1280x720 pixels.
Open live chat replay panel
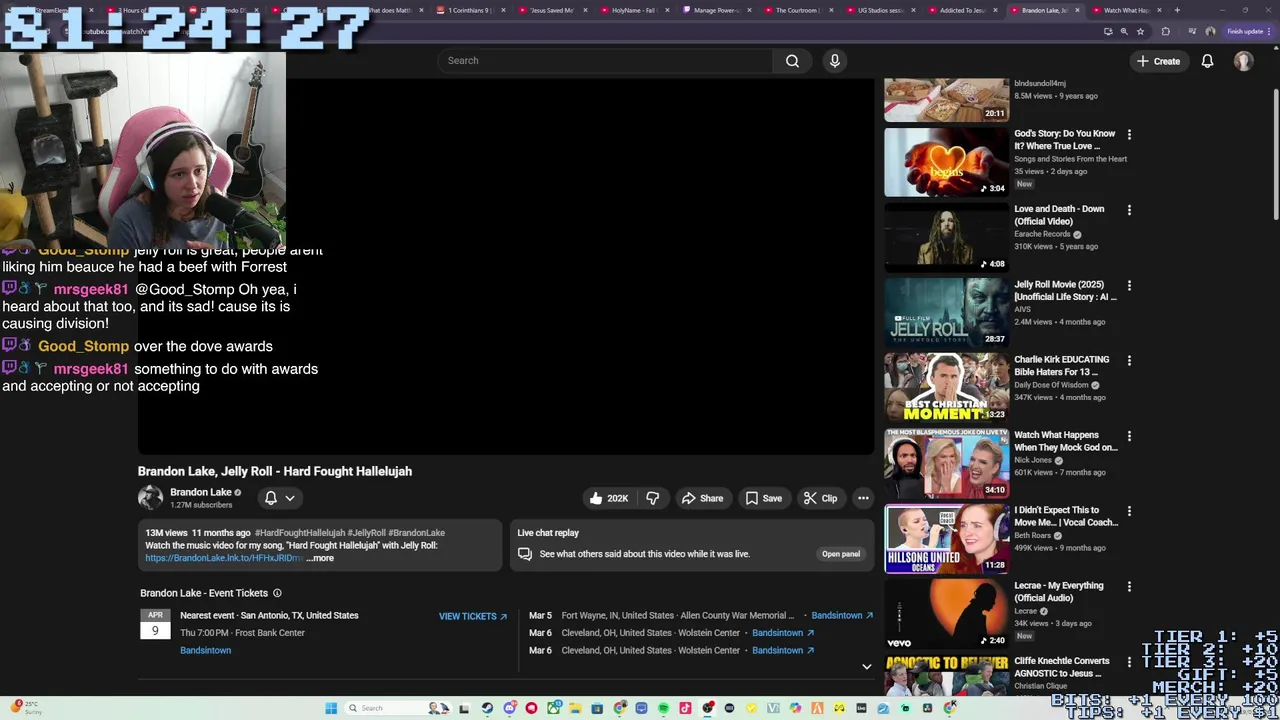[x=840, y=554]
